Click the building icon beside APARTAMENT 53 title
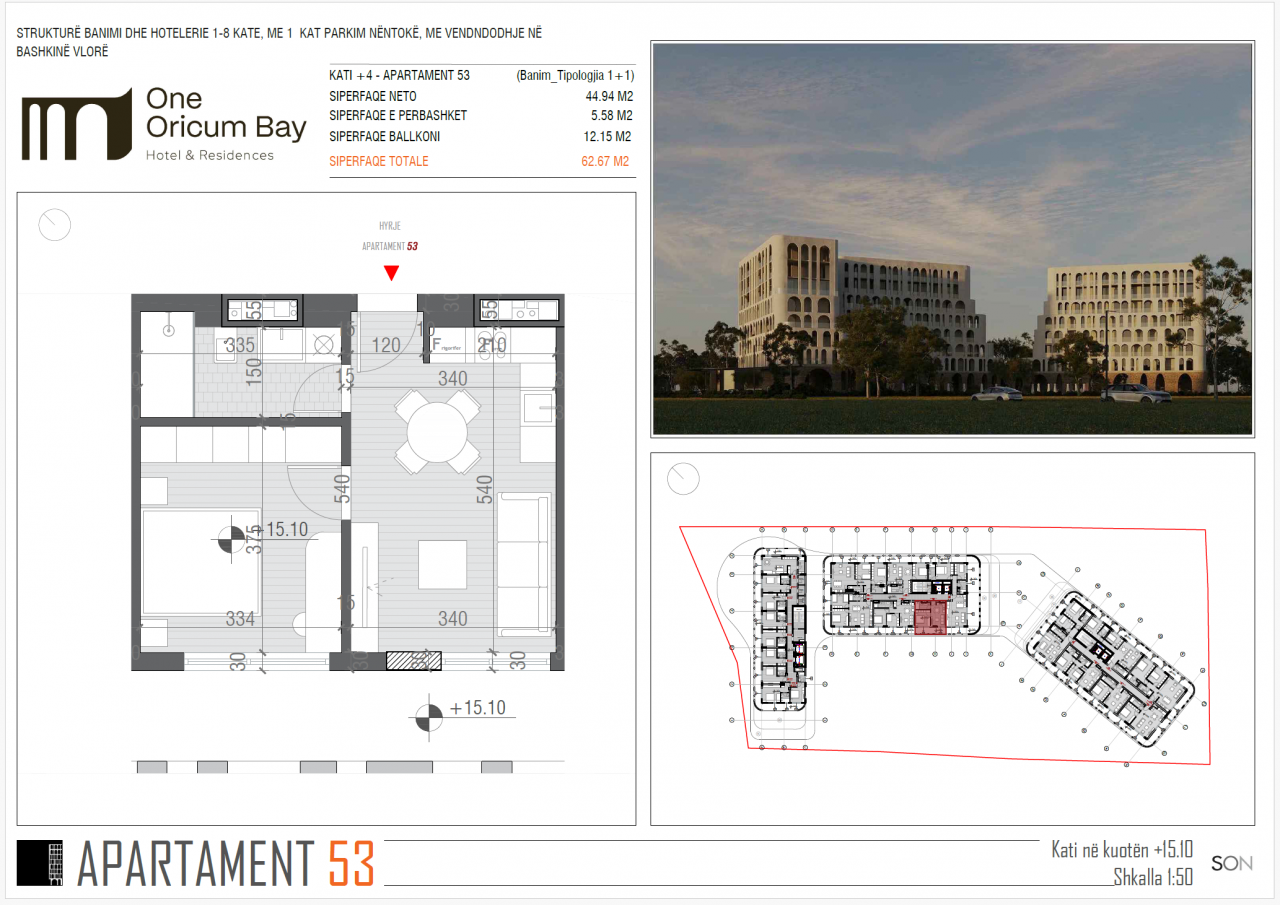Viewport: 1280px width, 905px height. (x=45, y=864)
